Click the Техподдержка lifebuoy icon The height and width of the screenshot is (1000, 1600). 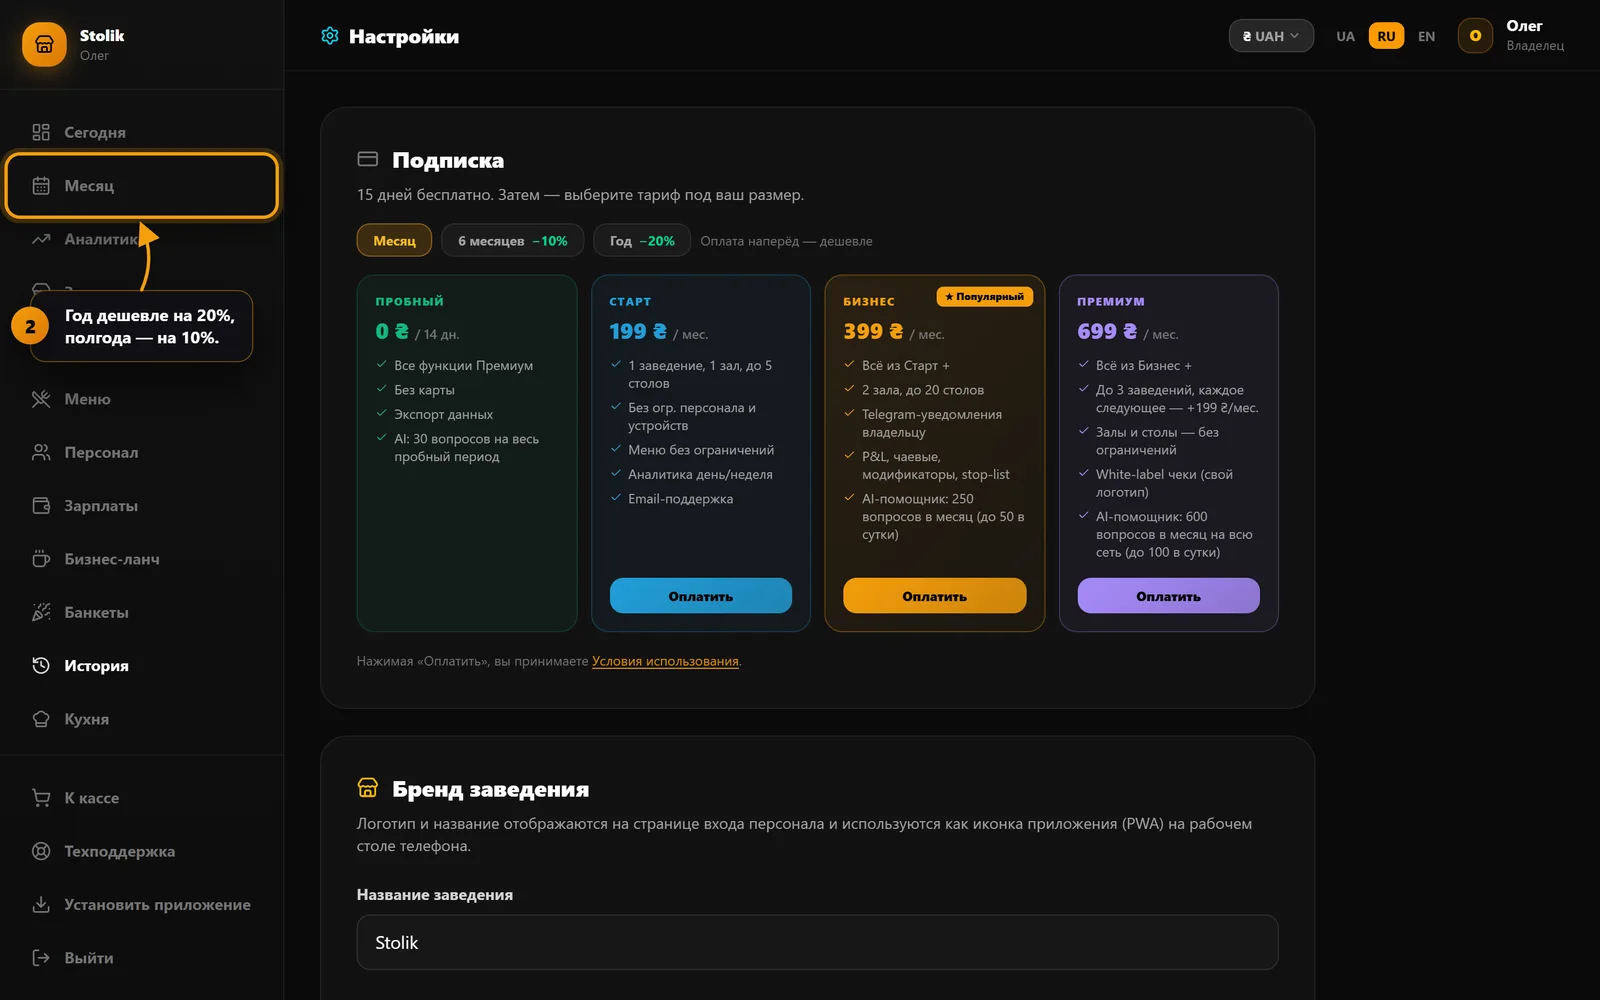pos(41,851)
